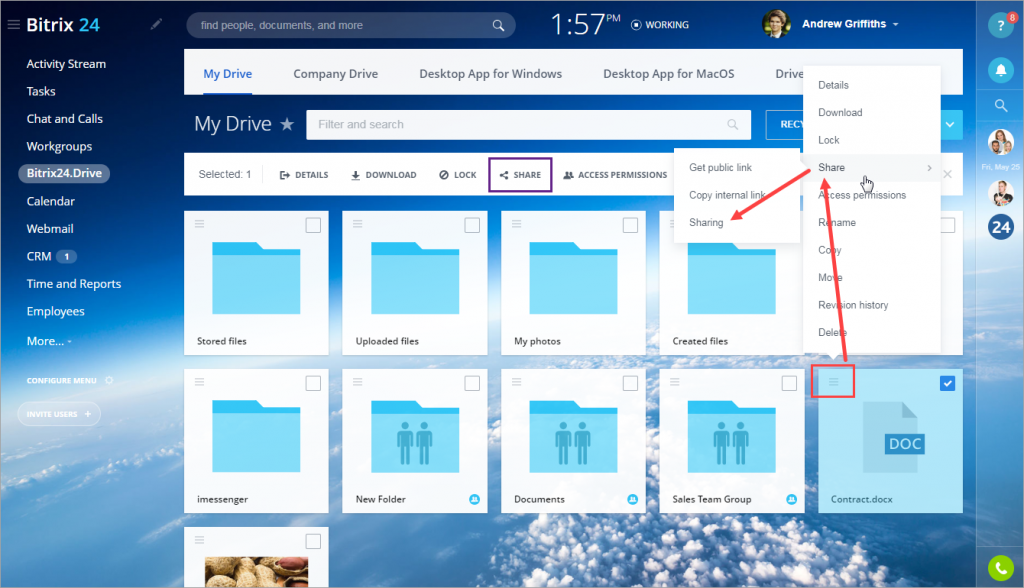Open the action menu icon on Stored files
This screenshot has width=1024, height=588.
pyautogui.click(x=199, y=223)
